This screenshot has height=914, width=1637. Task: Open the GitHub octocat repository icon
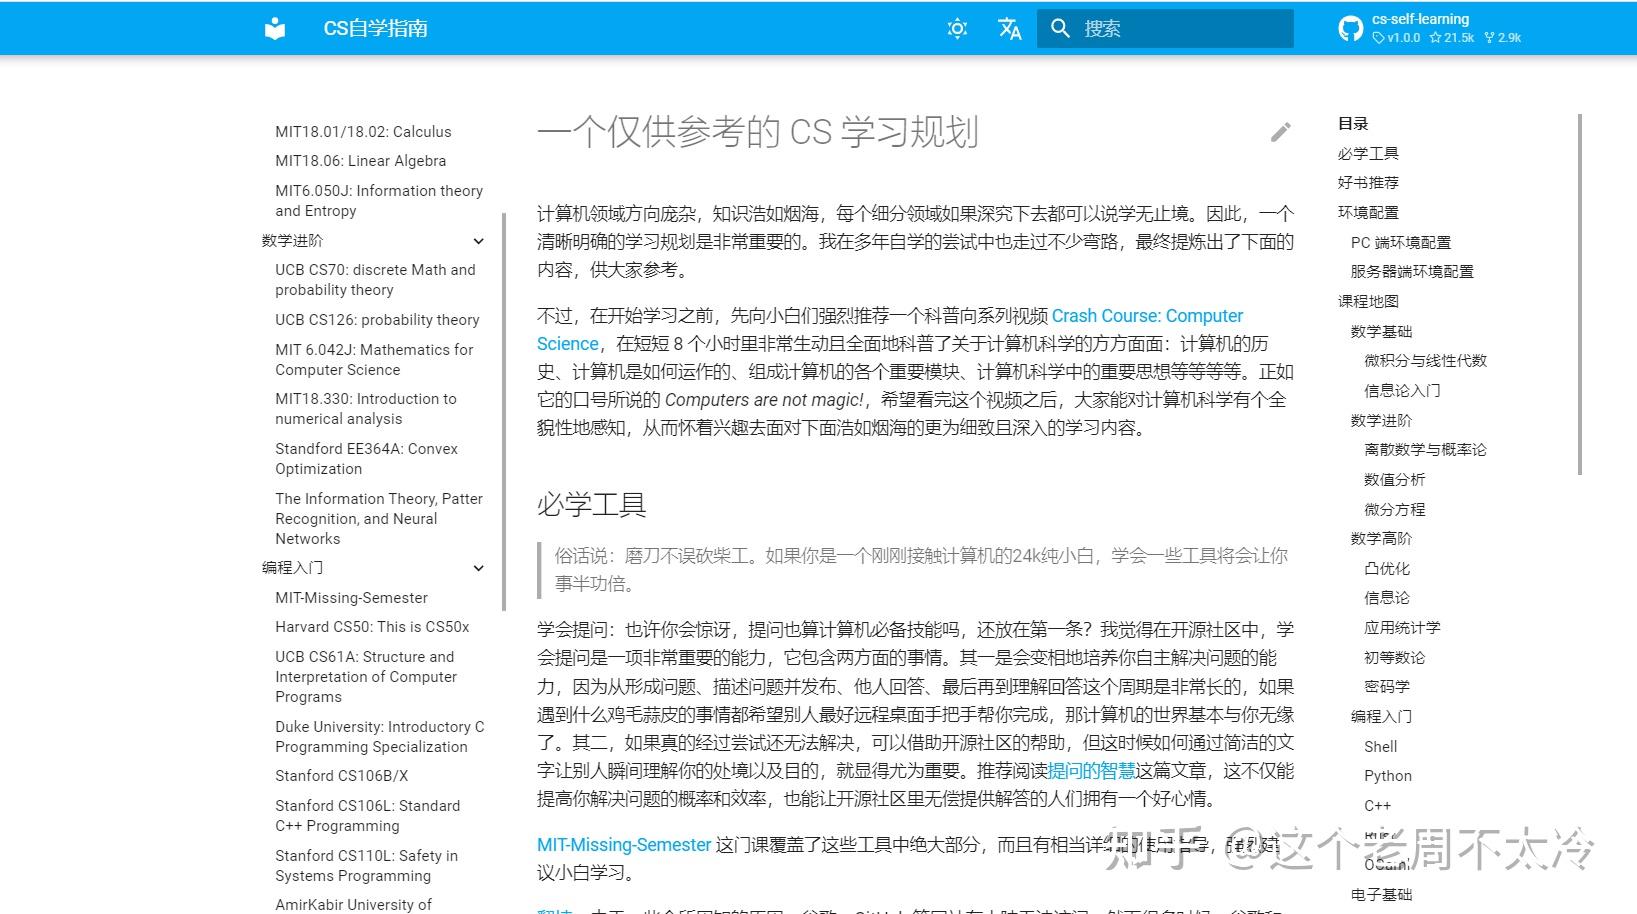(x=1351, y=28)
